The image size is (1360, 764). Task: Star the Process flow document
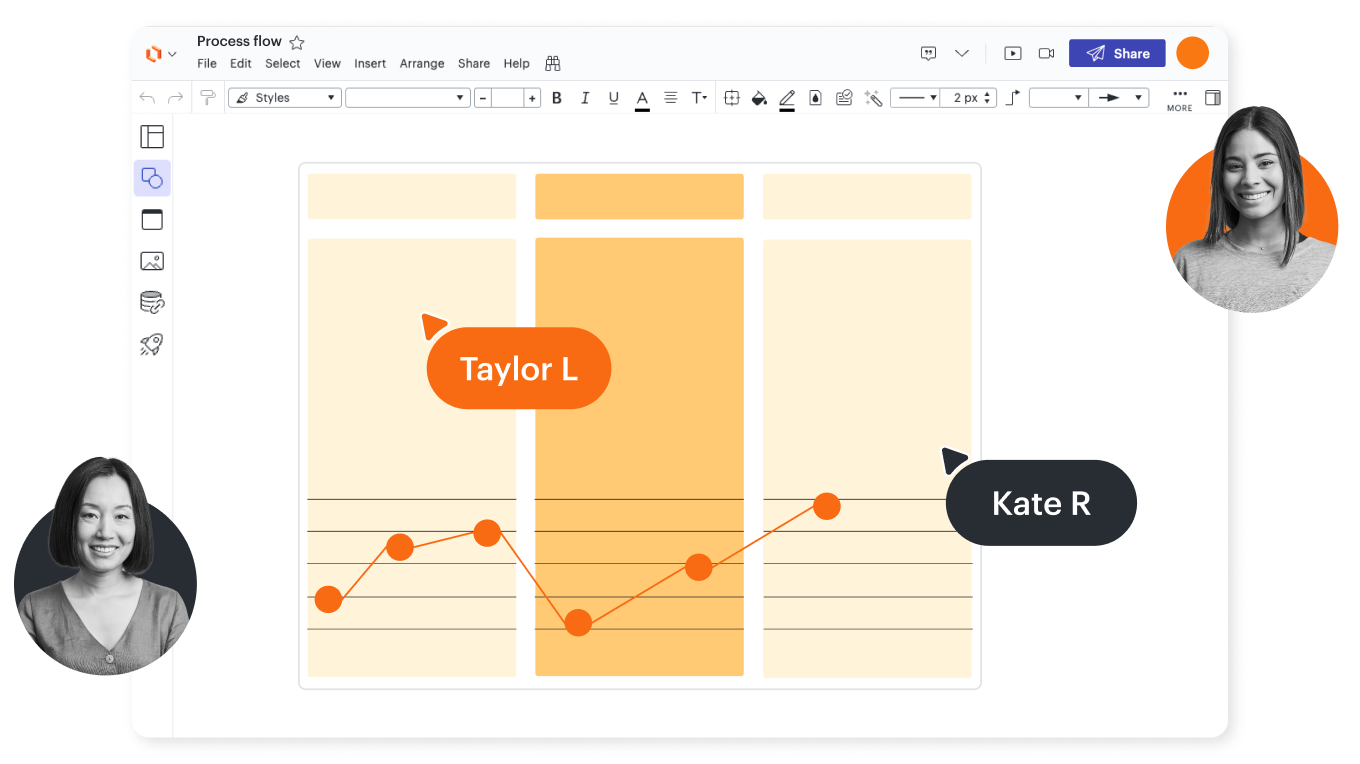click(297, 42)
